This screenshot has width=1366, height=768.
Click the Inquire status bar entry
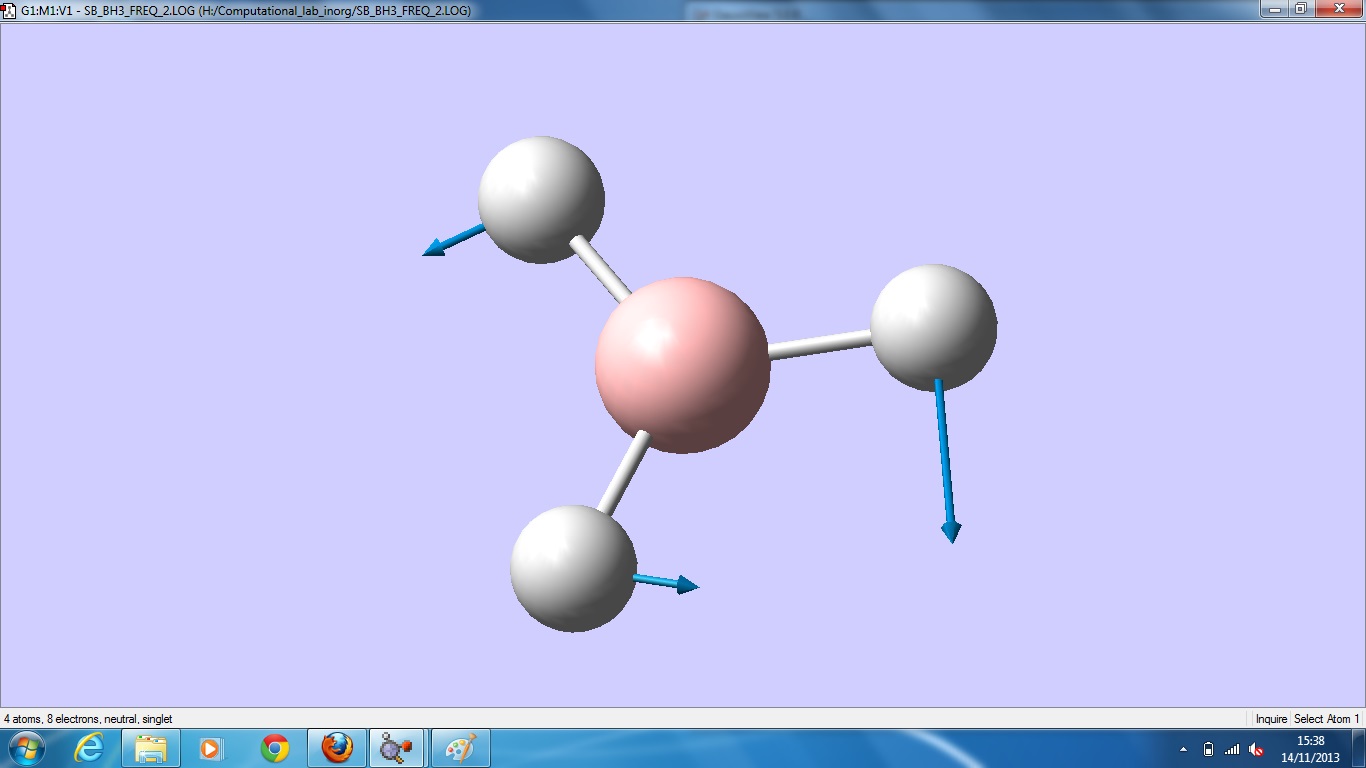(x=1271, y=719)
